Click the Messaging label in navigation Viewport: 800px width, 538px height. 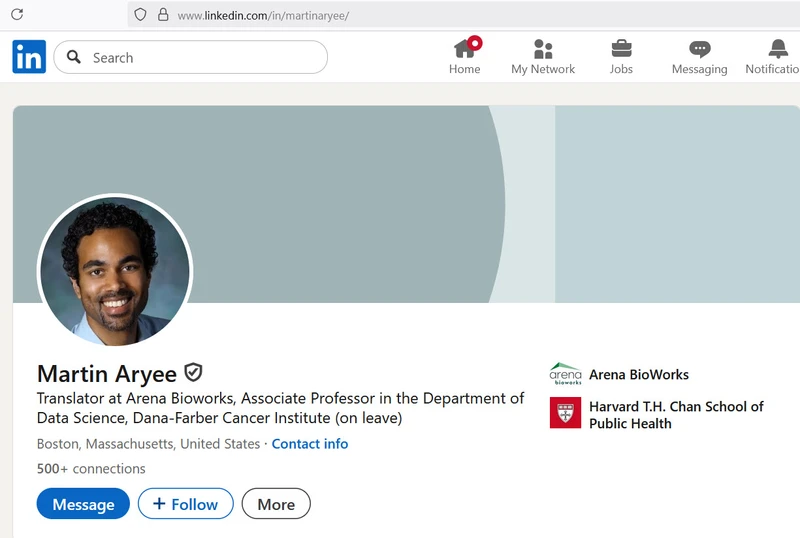[x=699, y=69]
